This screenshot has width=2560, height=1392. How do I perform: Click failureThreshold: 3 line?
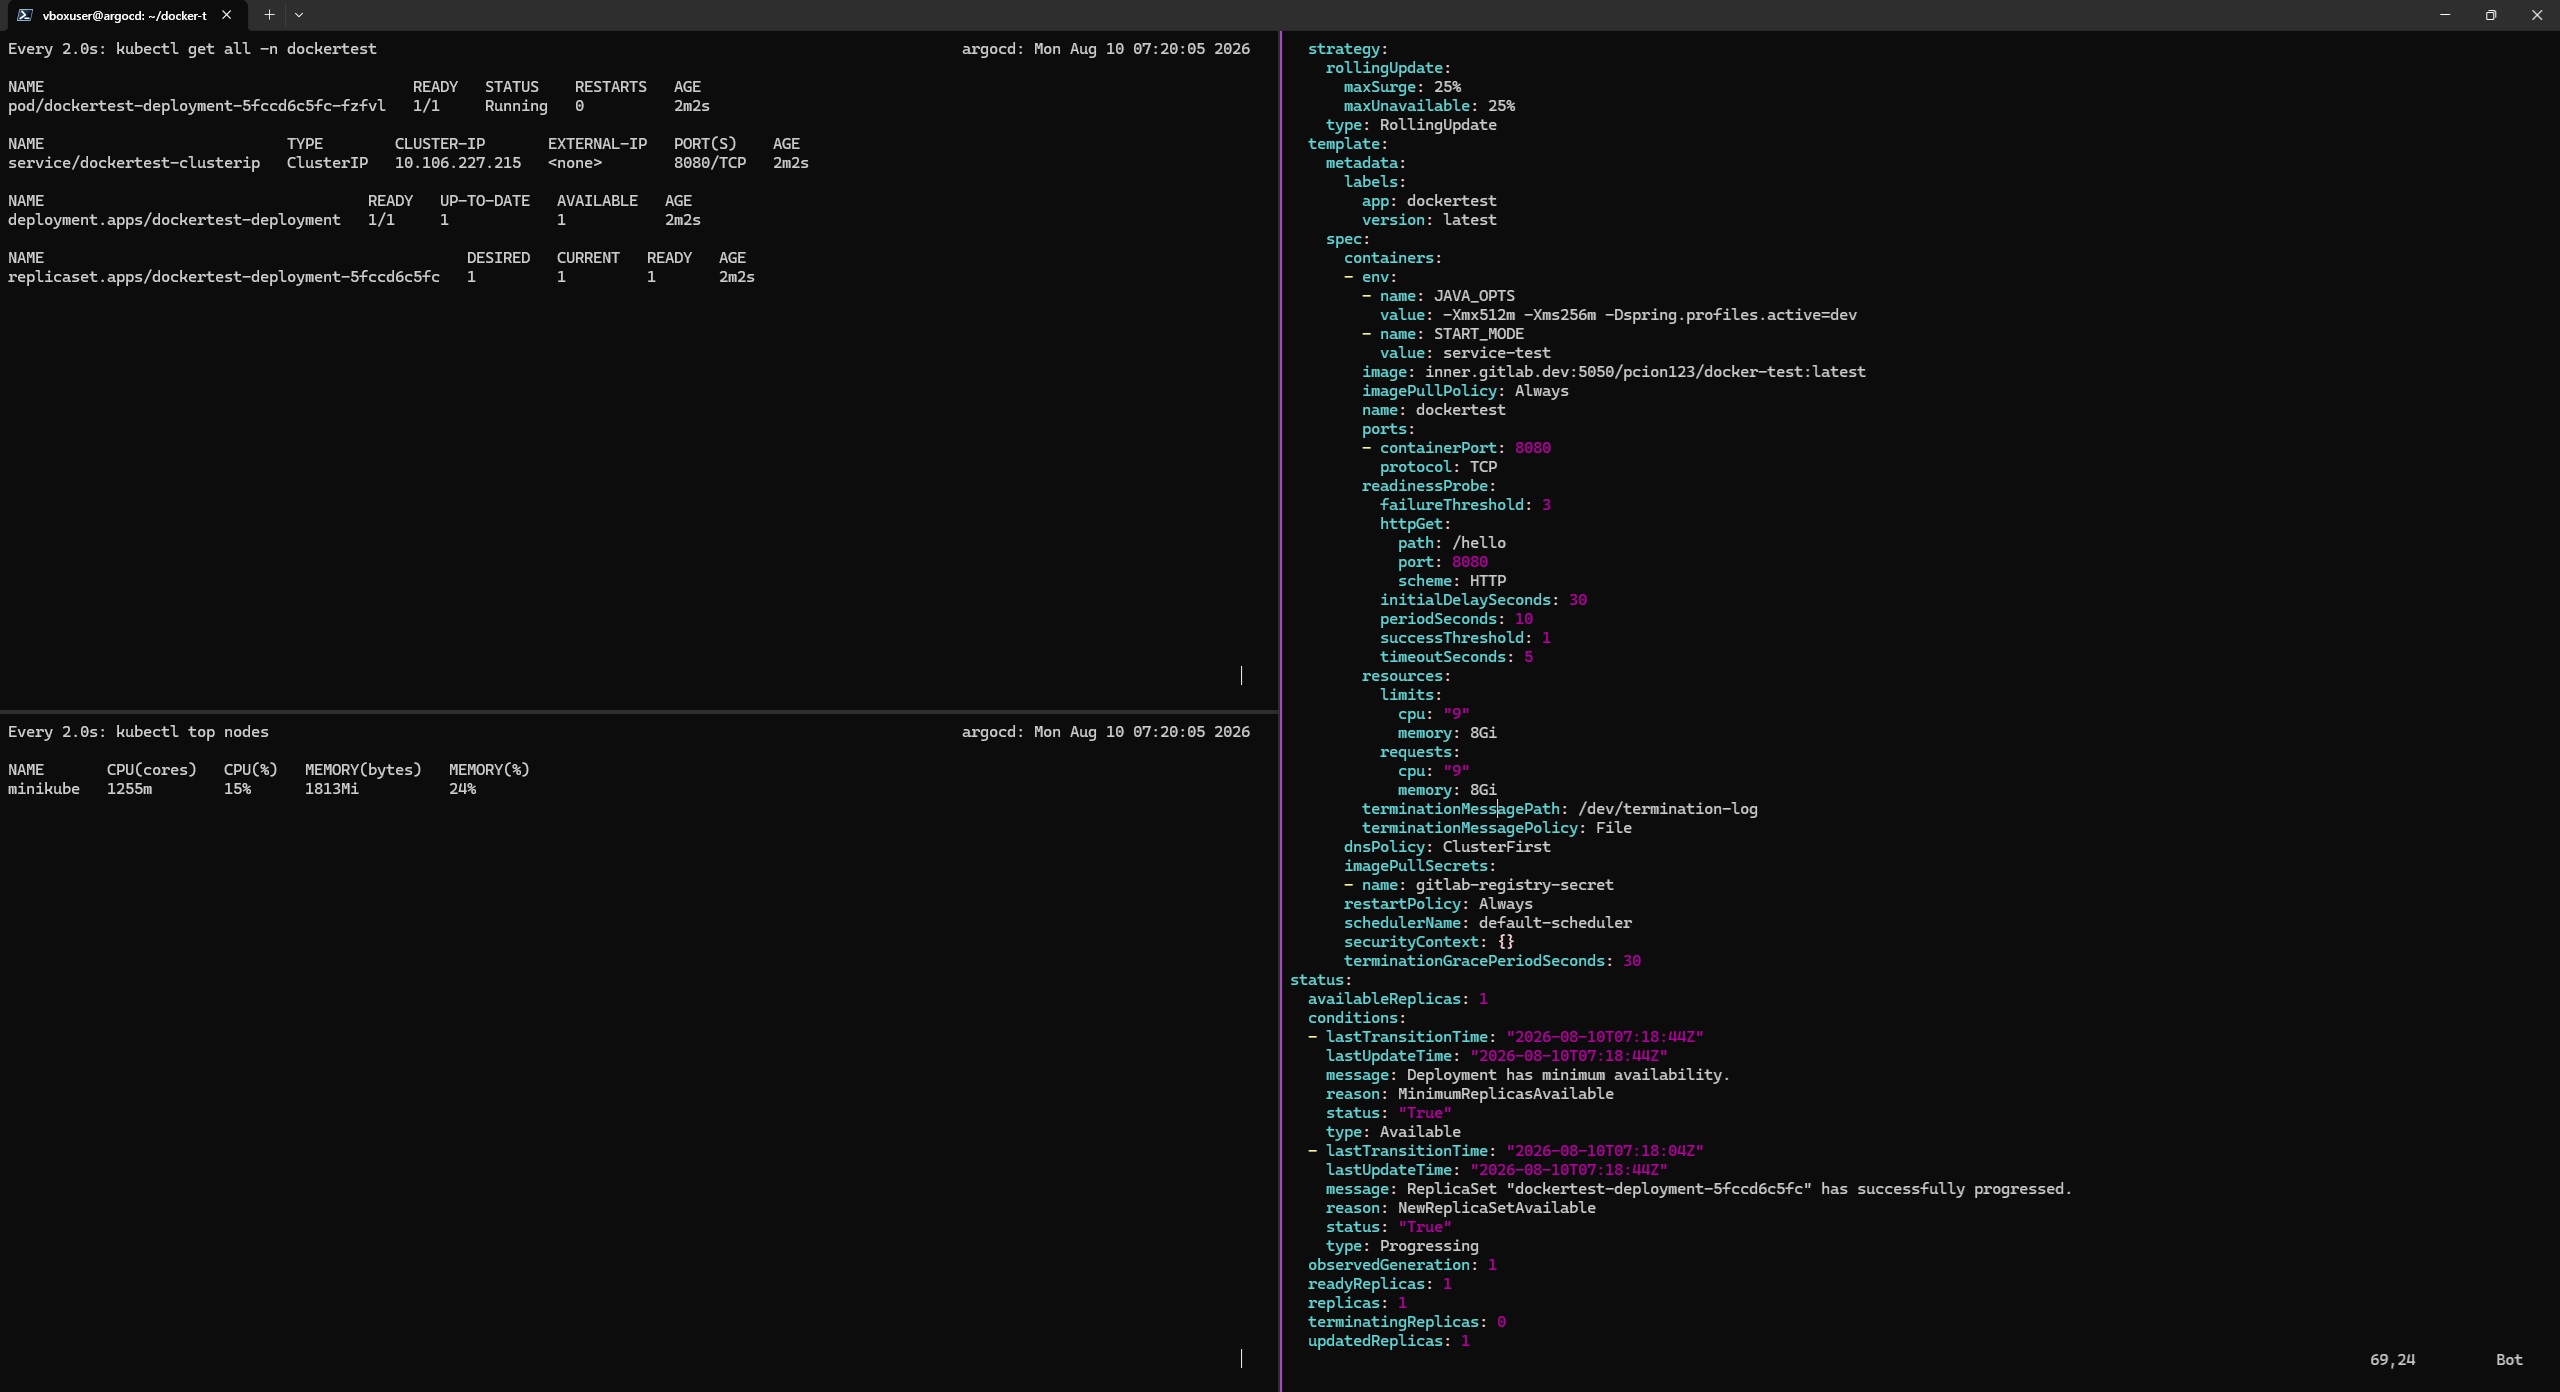point(1465,505)
